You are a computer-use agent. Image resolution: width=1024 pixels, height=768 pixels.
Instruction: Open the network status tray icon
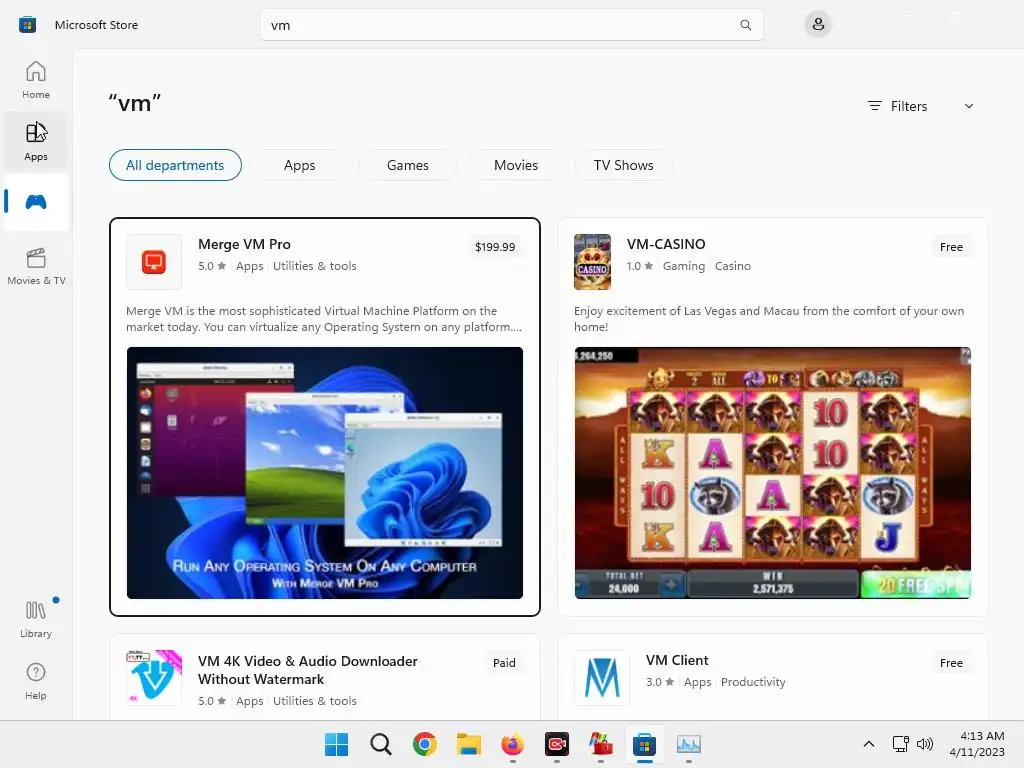[901, 744]
